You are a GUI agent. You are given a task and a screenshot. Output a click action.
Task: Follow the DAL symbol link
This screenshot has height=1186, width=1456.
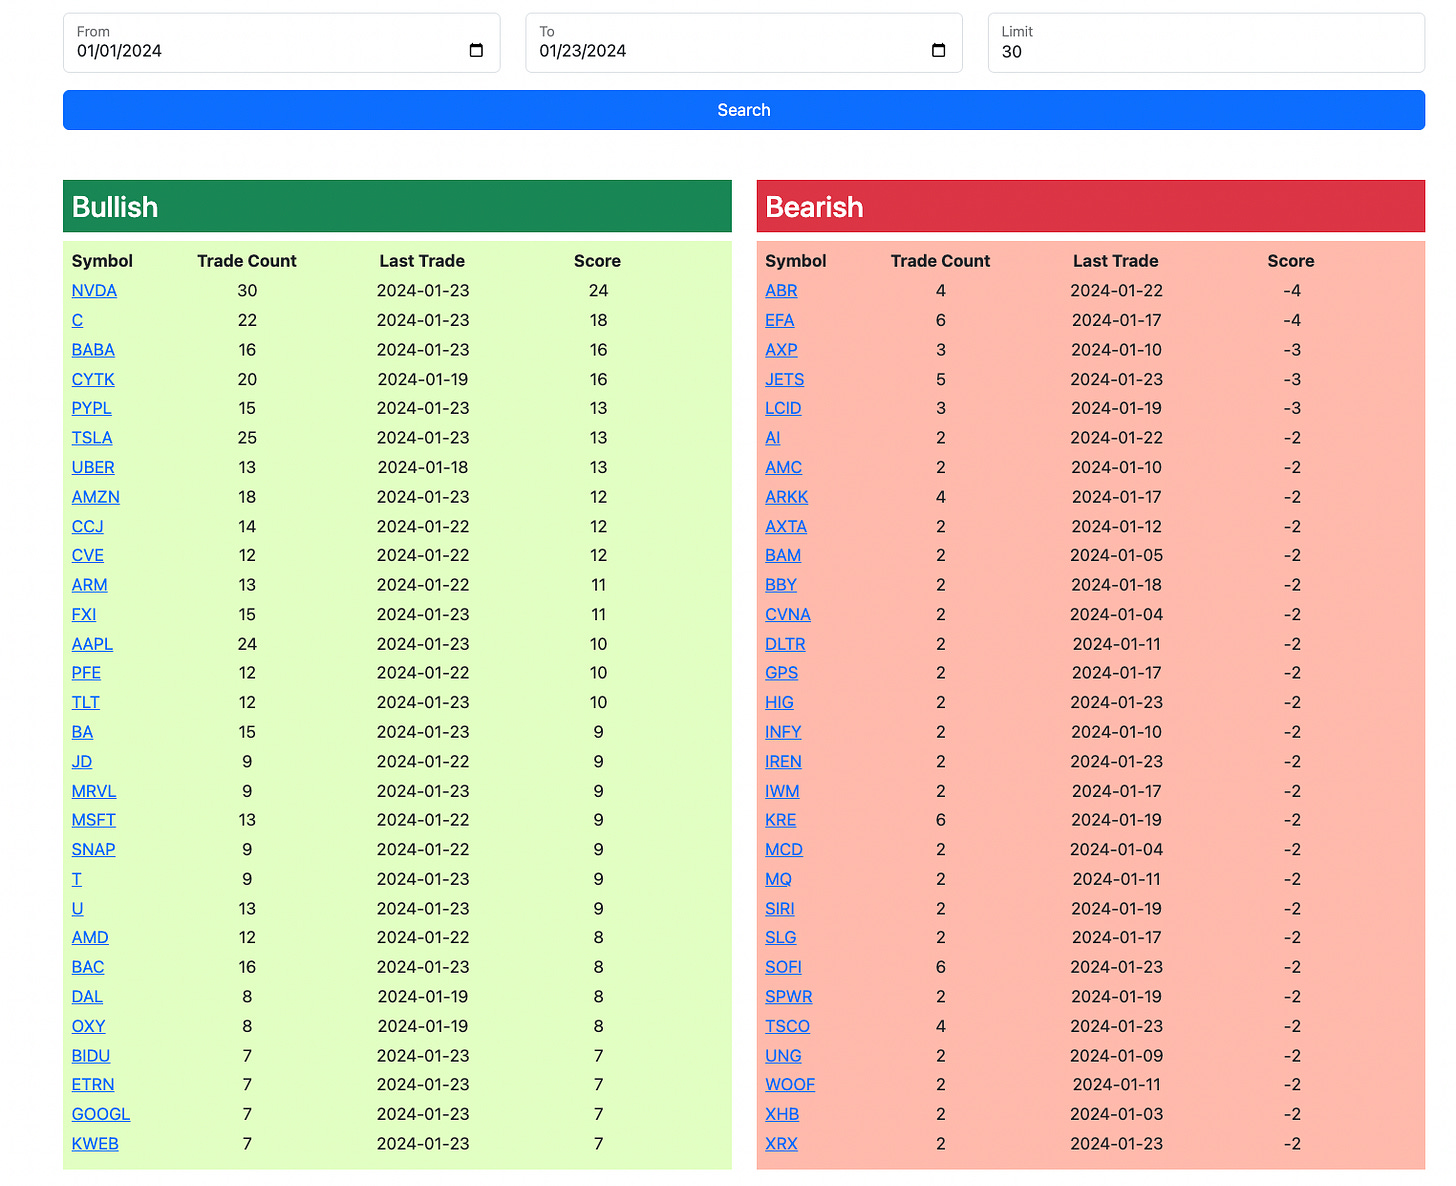tap(87, 997)
